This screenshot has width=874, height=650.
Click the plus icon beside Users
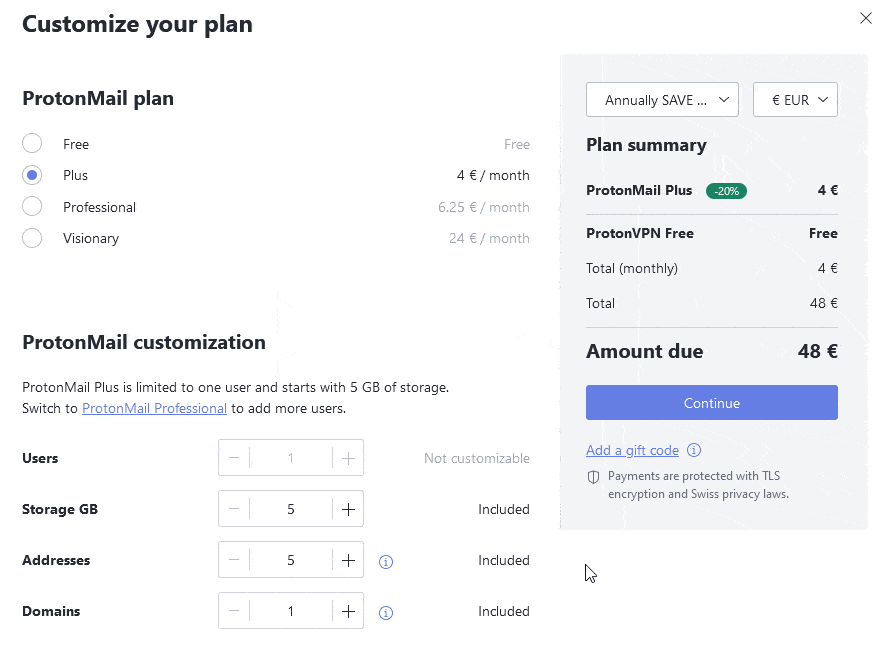coord(347,457)
